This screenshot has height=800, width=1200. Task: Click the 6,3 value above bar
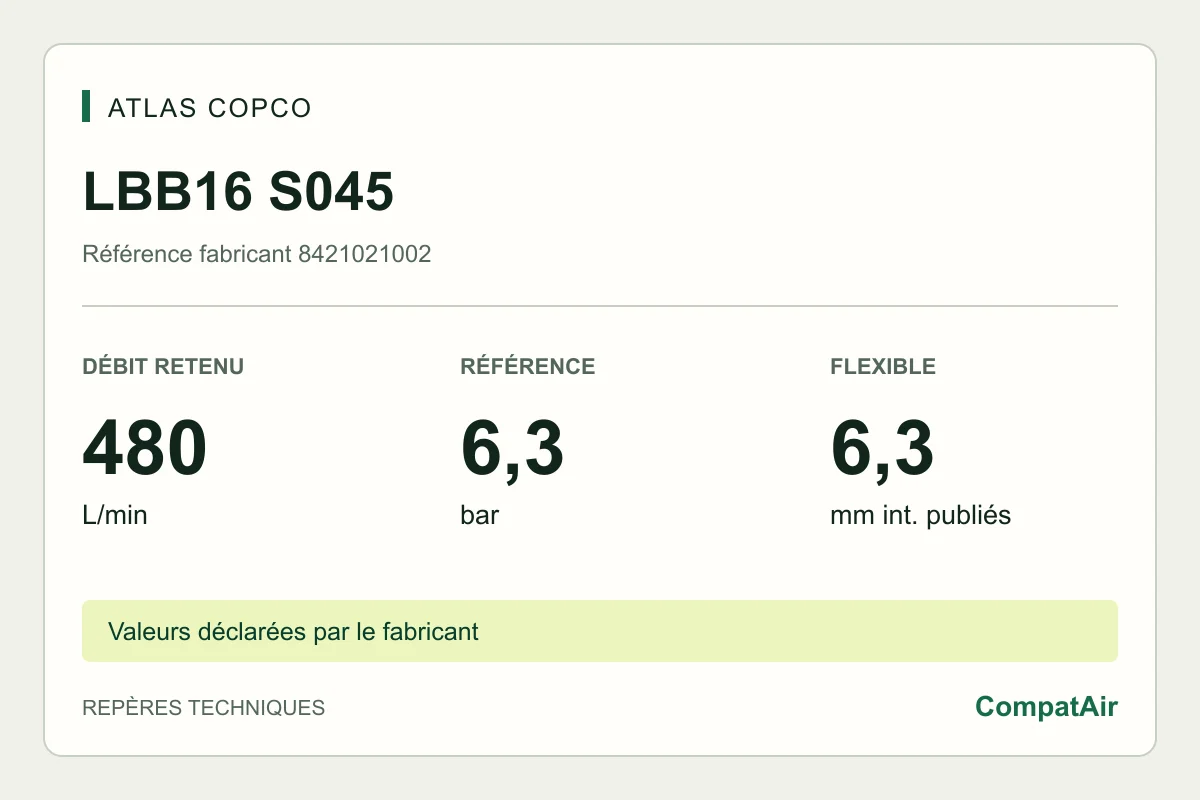tap(512, 449)
